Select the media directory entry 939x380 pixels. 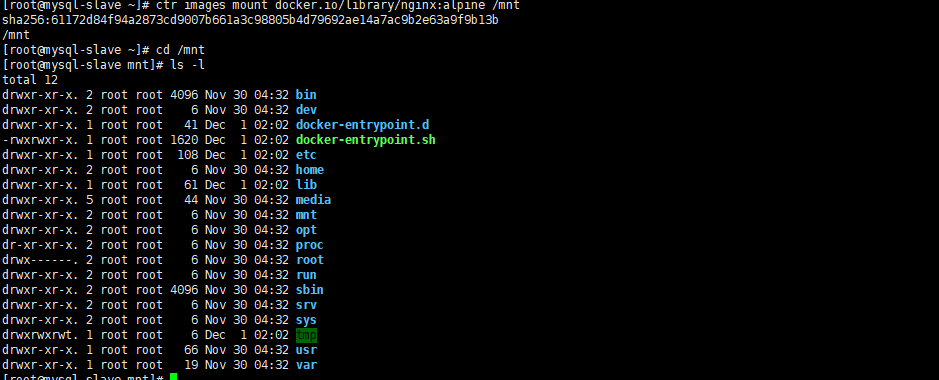[x=313, y=199]
